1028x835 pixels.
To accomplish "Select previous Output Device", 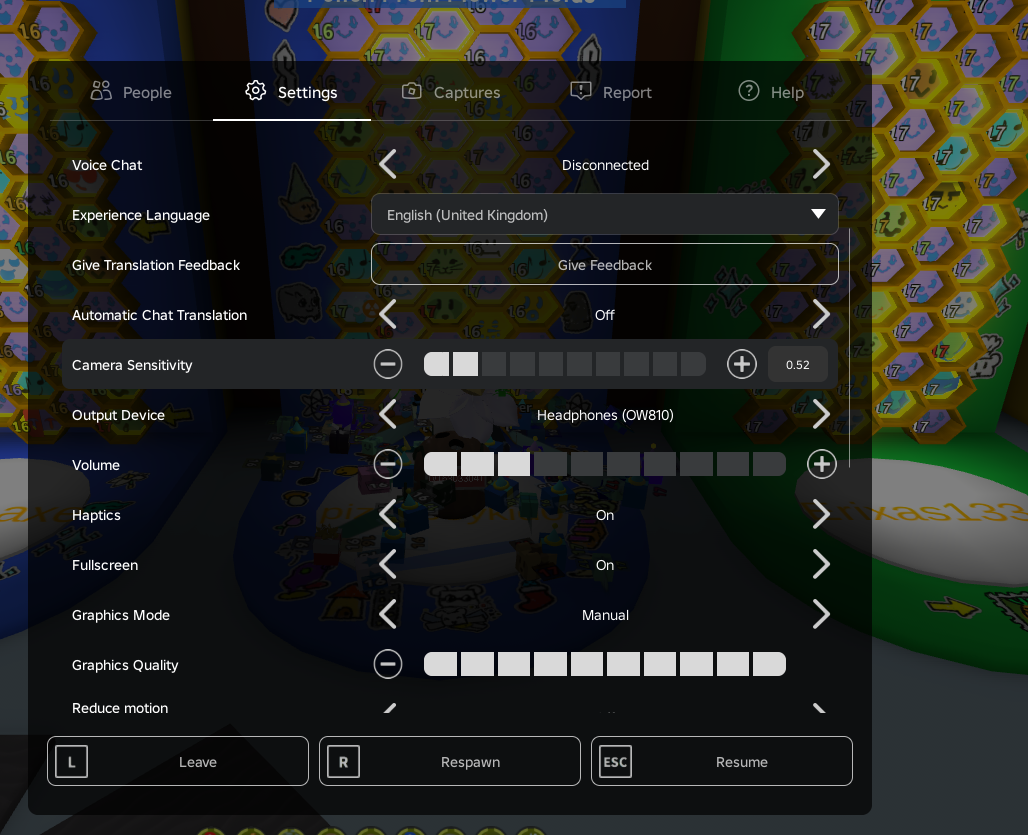I will [x=388, y=414].
